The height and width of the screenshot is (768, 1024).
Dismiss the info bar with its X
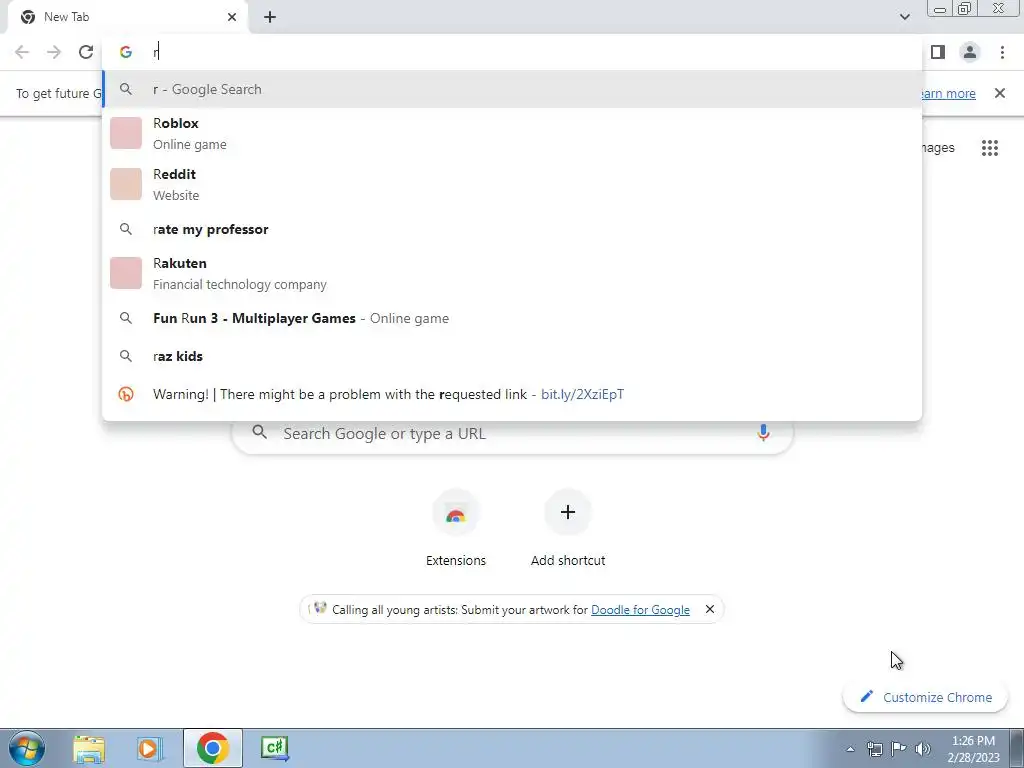click(x=1000, y=93)
